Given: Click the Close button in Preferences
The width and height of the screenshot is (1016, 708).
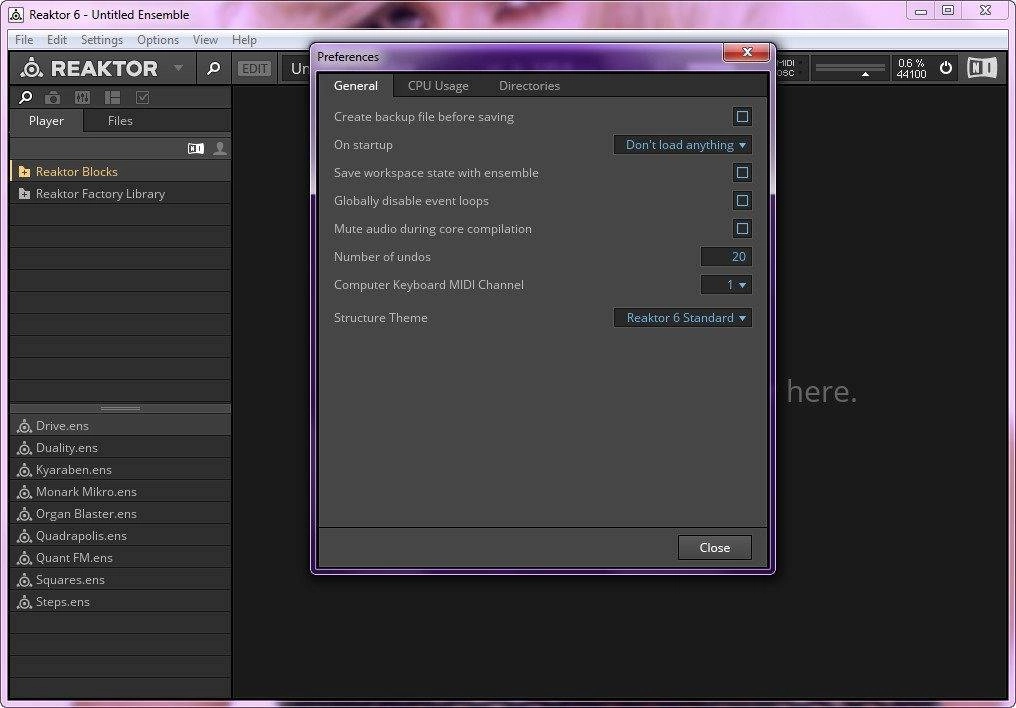Looking at the screenshot, I should [715, 547].
